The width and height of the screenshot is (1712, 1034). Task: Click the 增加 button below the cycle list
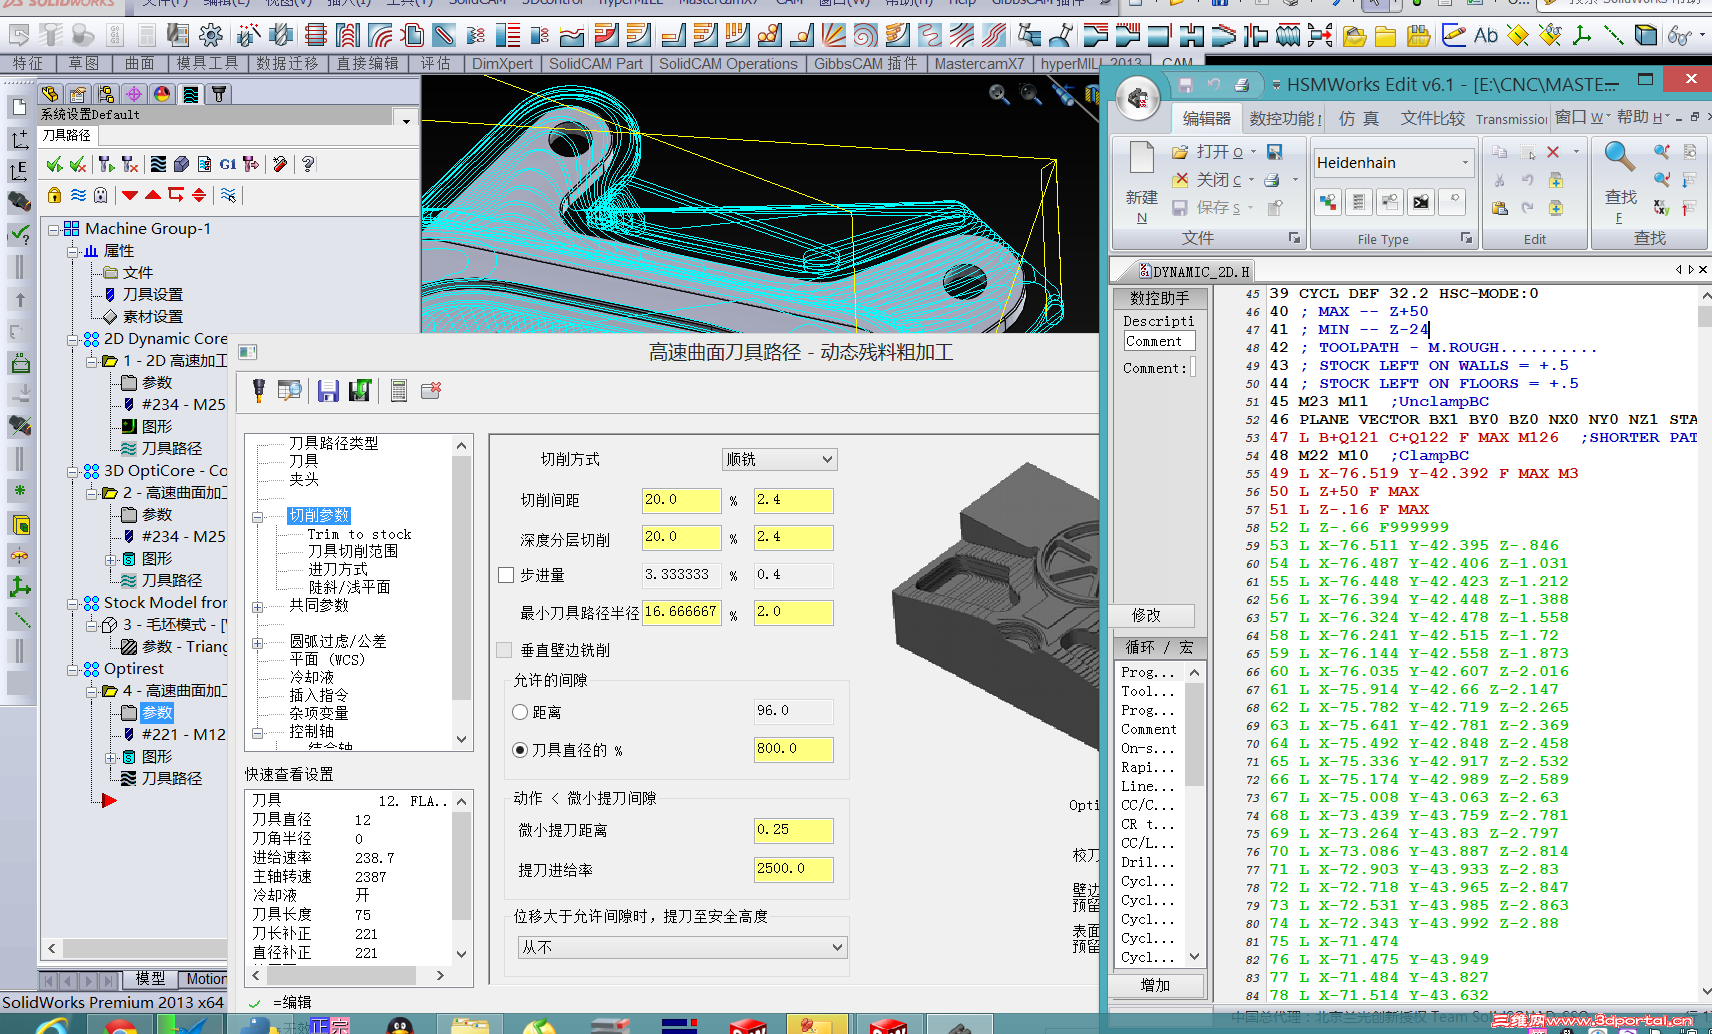click(x=1155, y=985)
